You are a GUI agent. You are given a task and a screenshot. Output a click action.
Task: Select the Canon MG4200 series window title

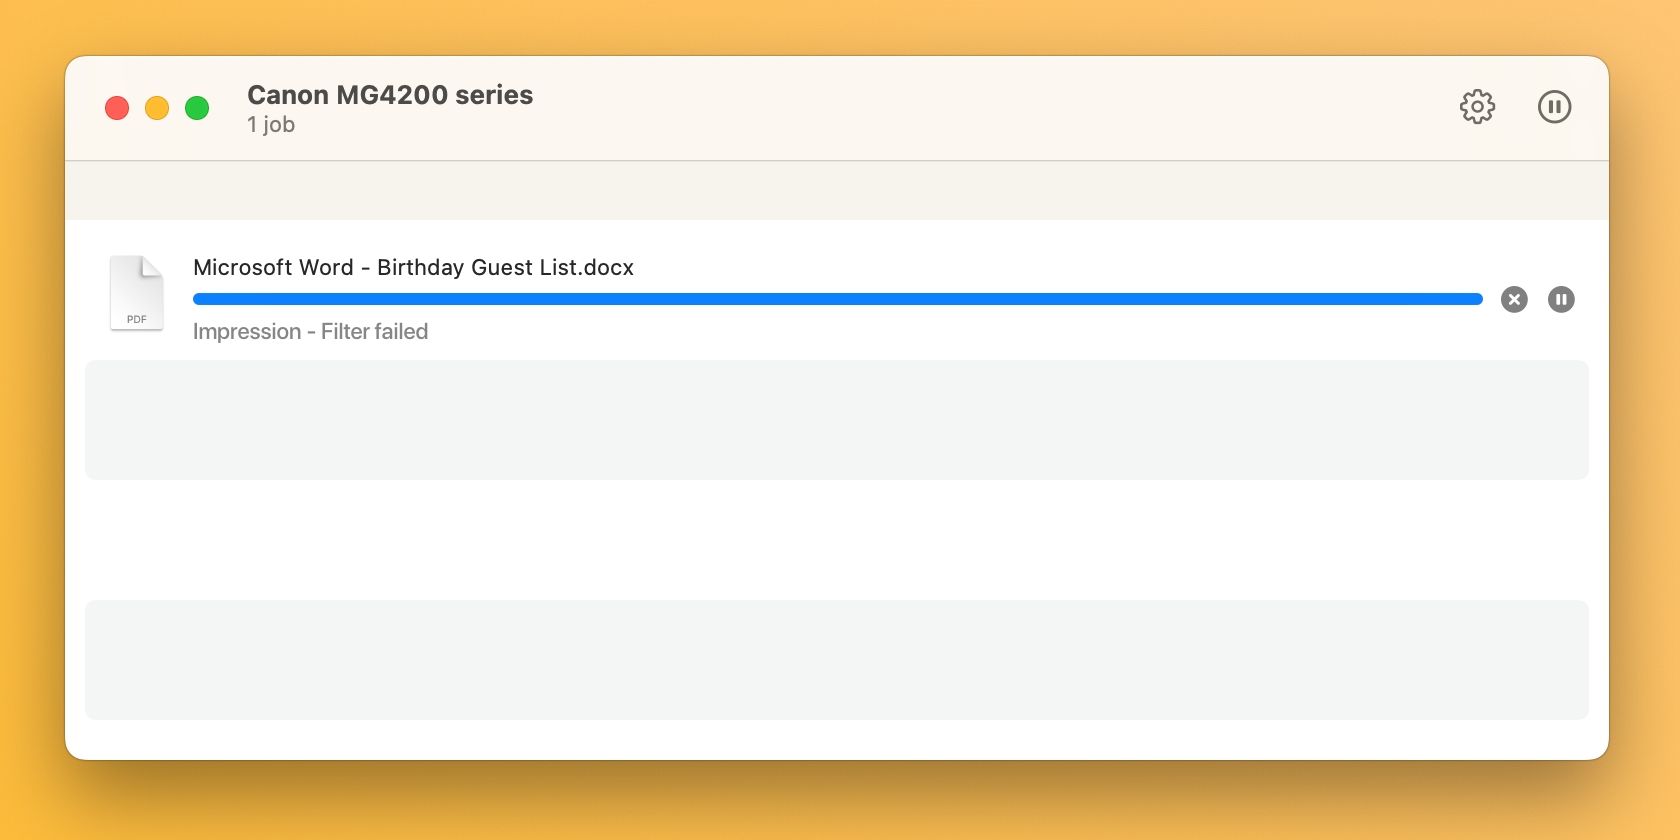[389, 95]
